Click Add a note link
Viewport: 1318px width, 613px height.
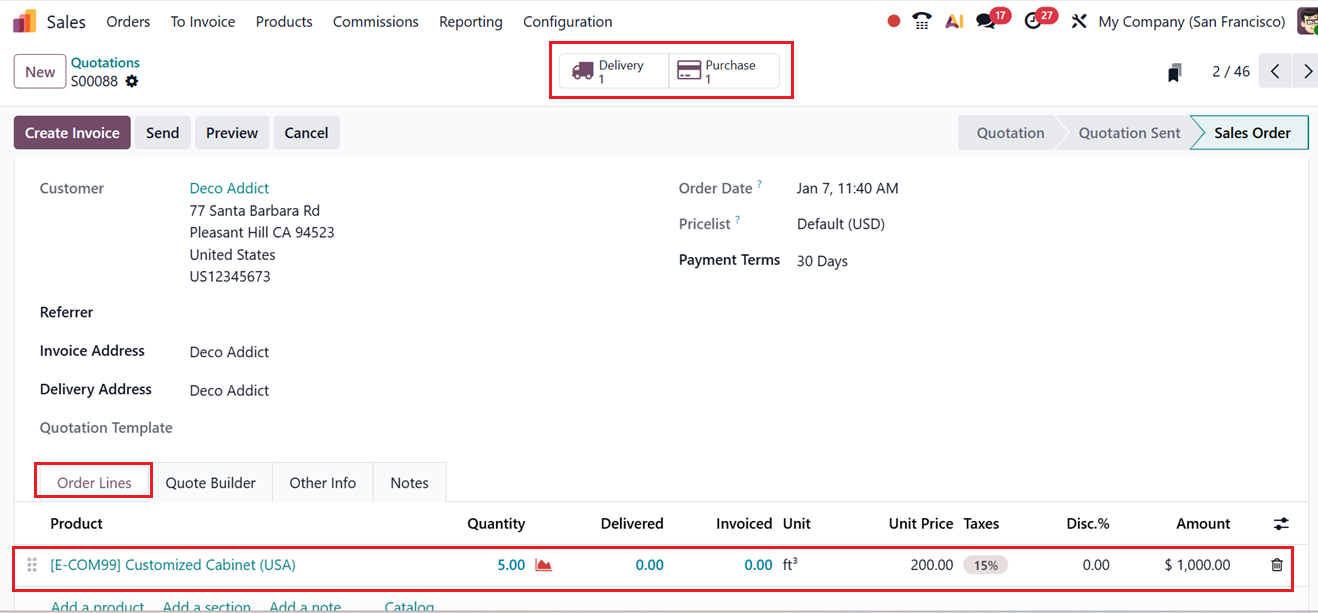(305, 606)
